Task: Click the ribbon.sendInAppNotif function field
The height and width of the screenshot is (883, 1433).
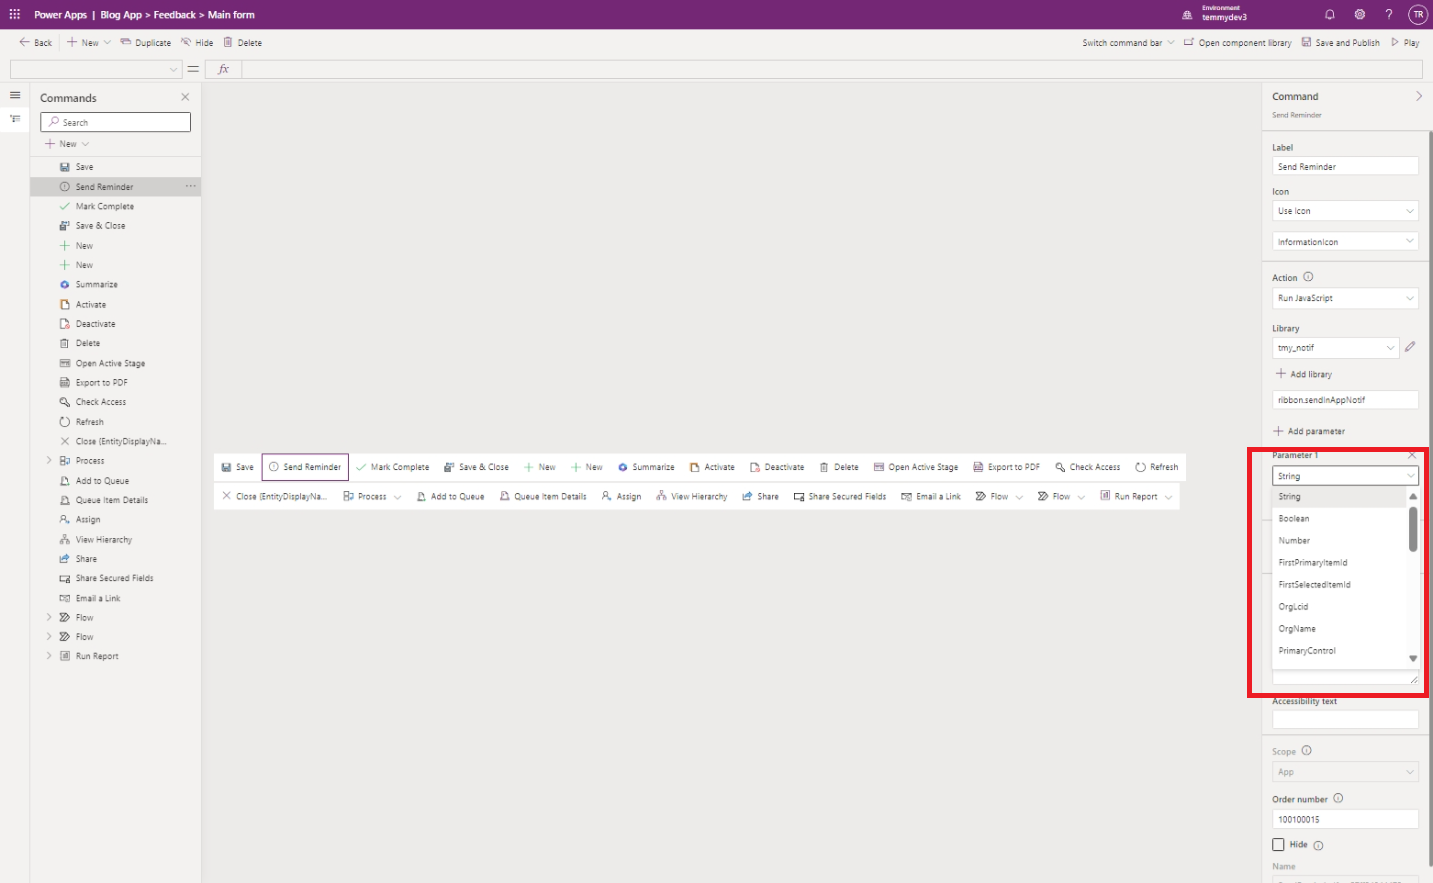Action: click(x=1345, y=400)
